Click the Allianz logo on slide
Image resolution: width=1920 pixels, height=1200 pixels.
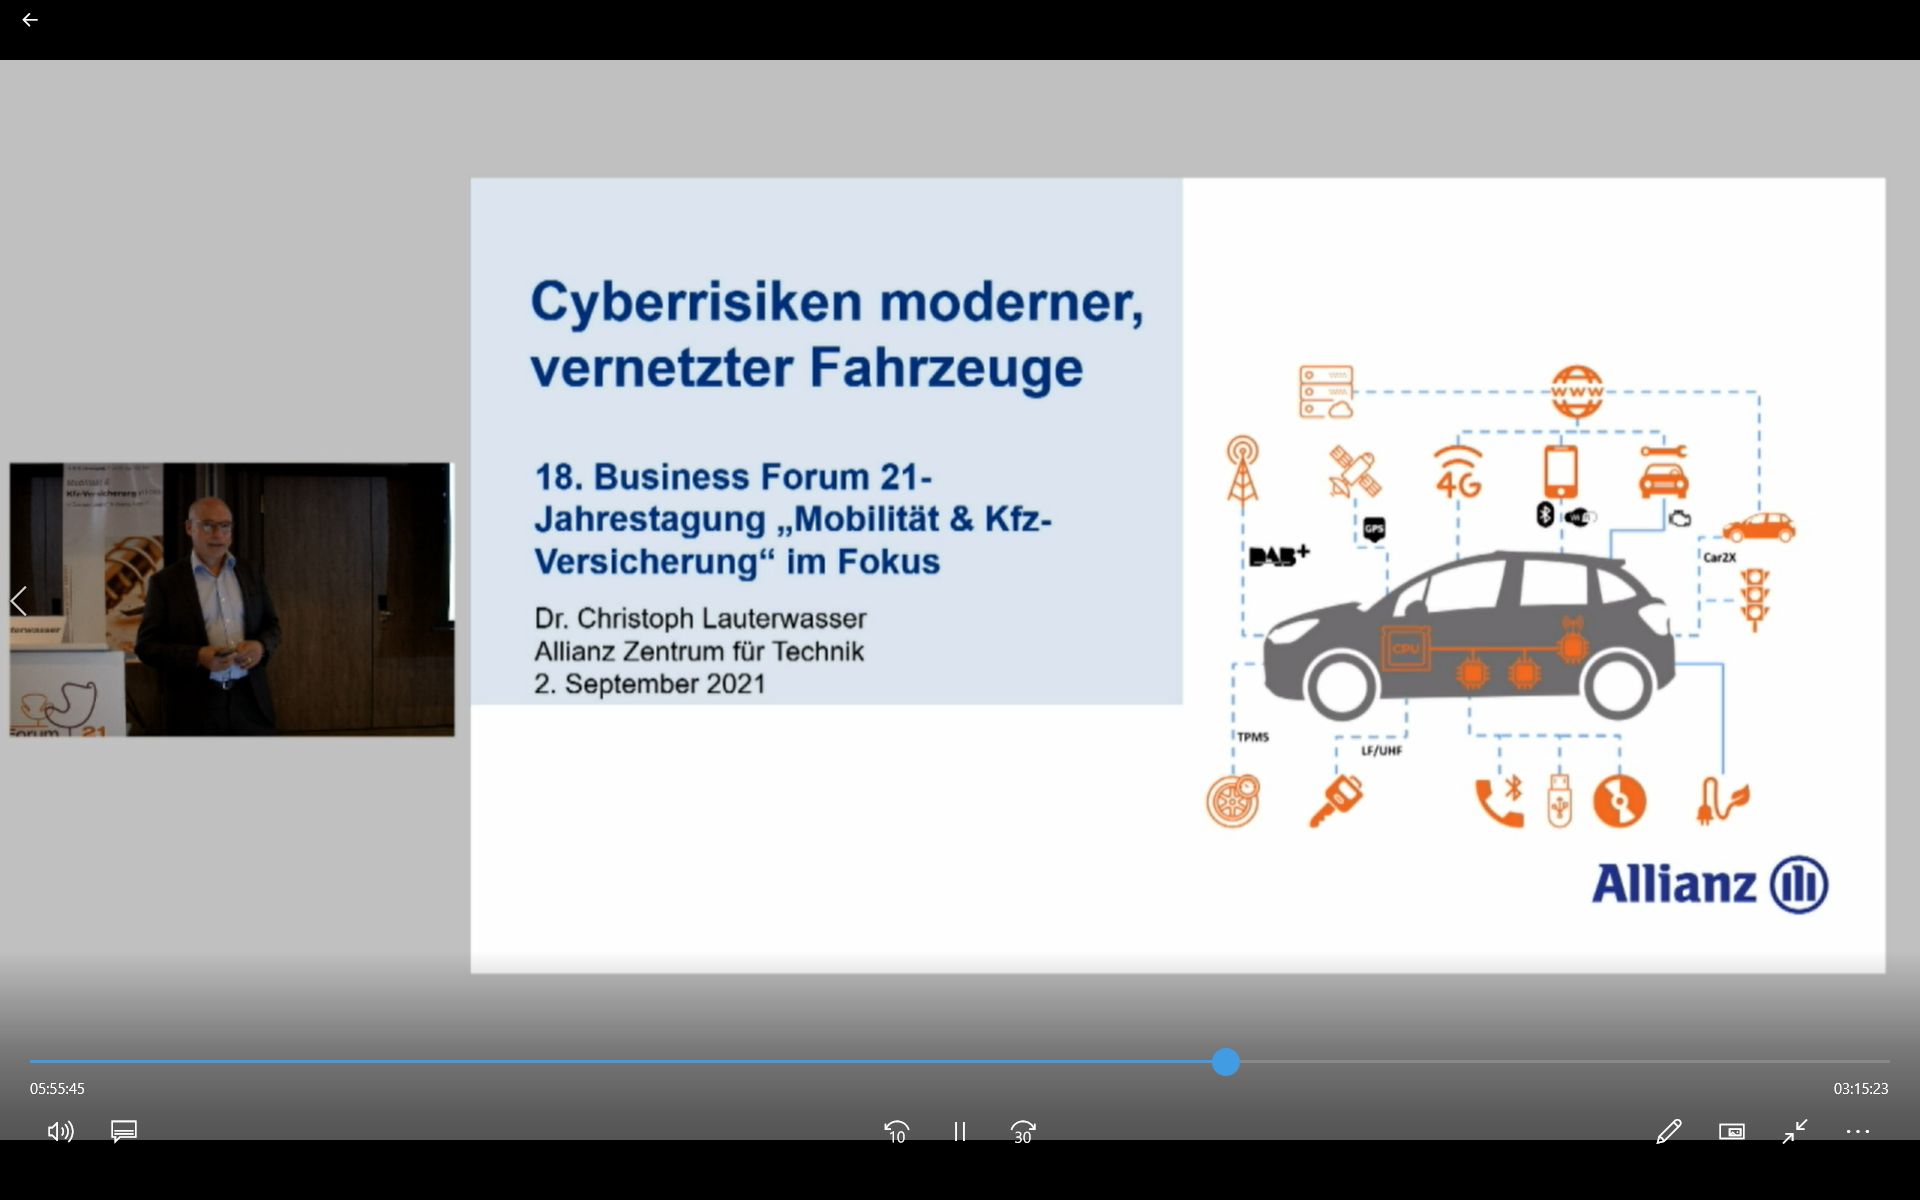1709,884
